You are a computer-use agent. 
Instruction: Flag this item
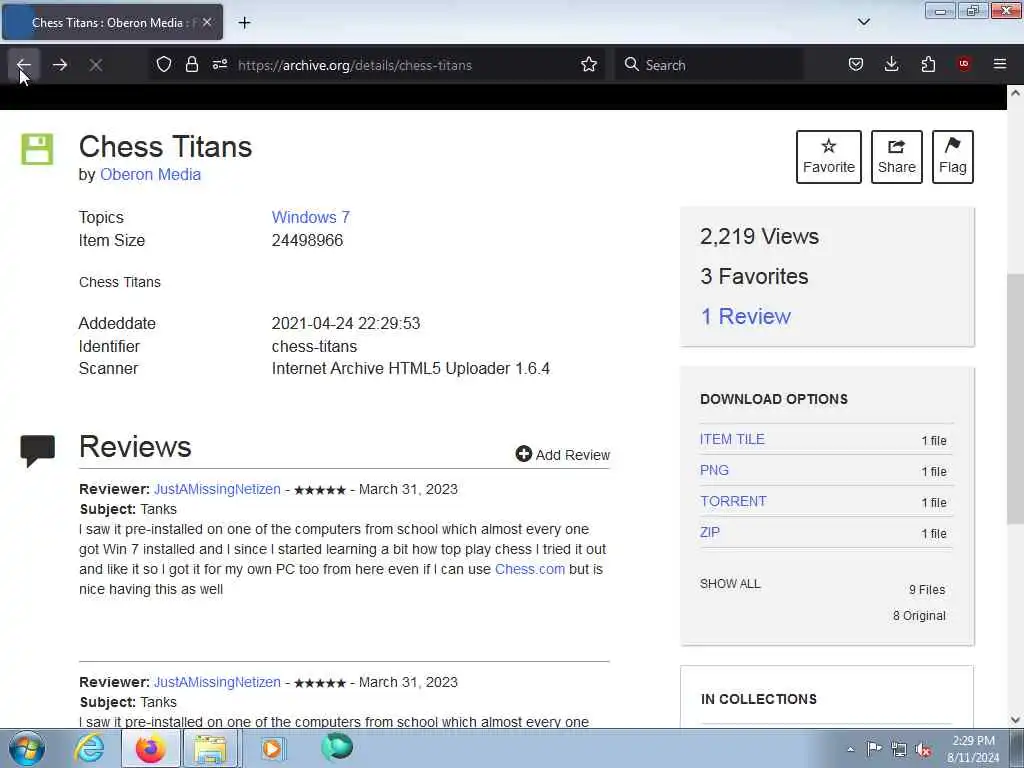click(953, 157)
